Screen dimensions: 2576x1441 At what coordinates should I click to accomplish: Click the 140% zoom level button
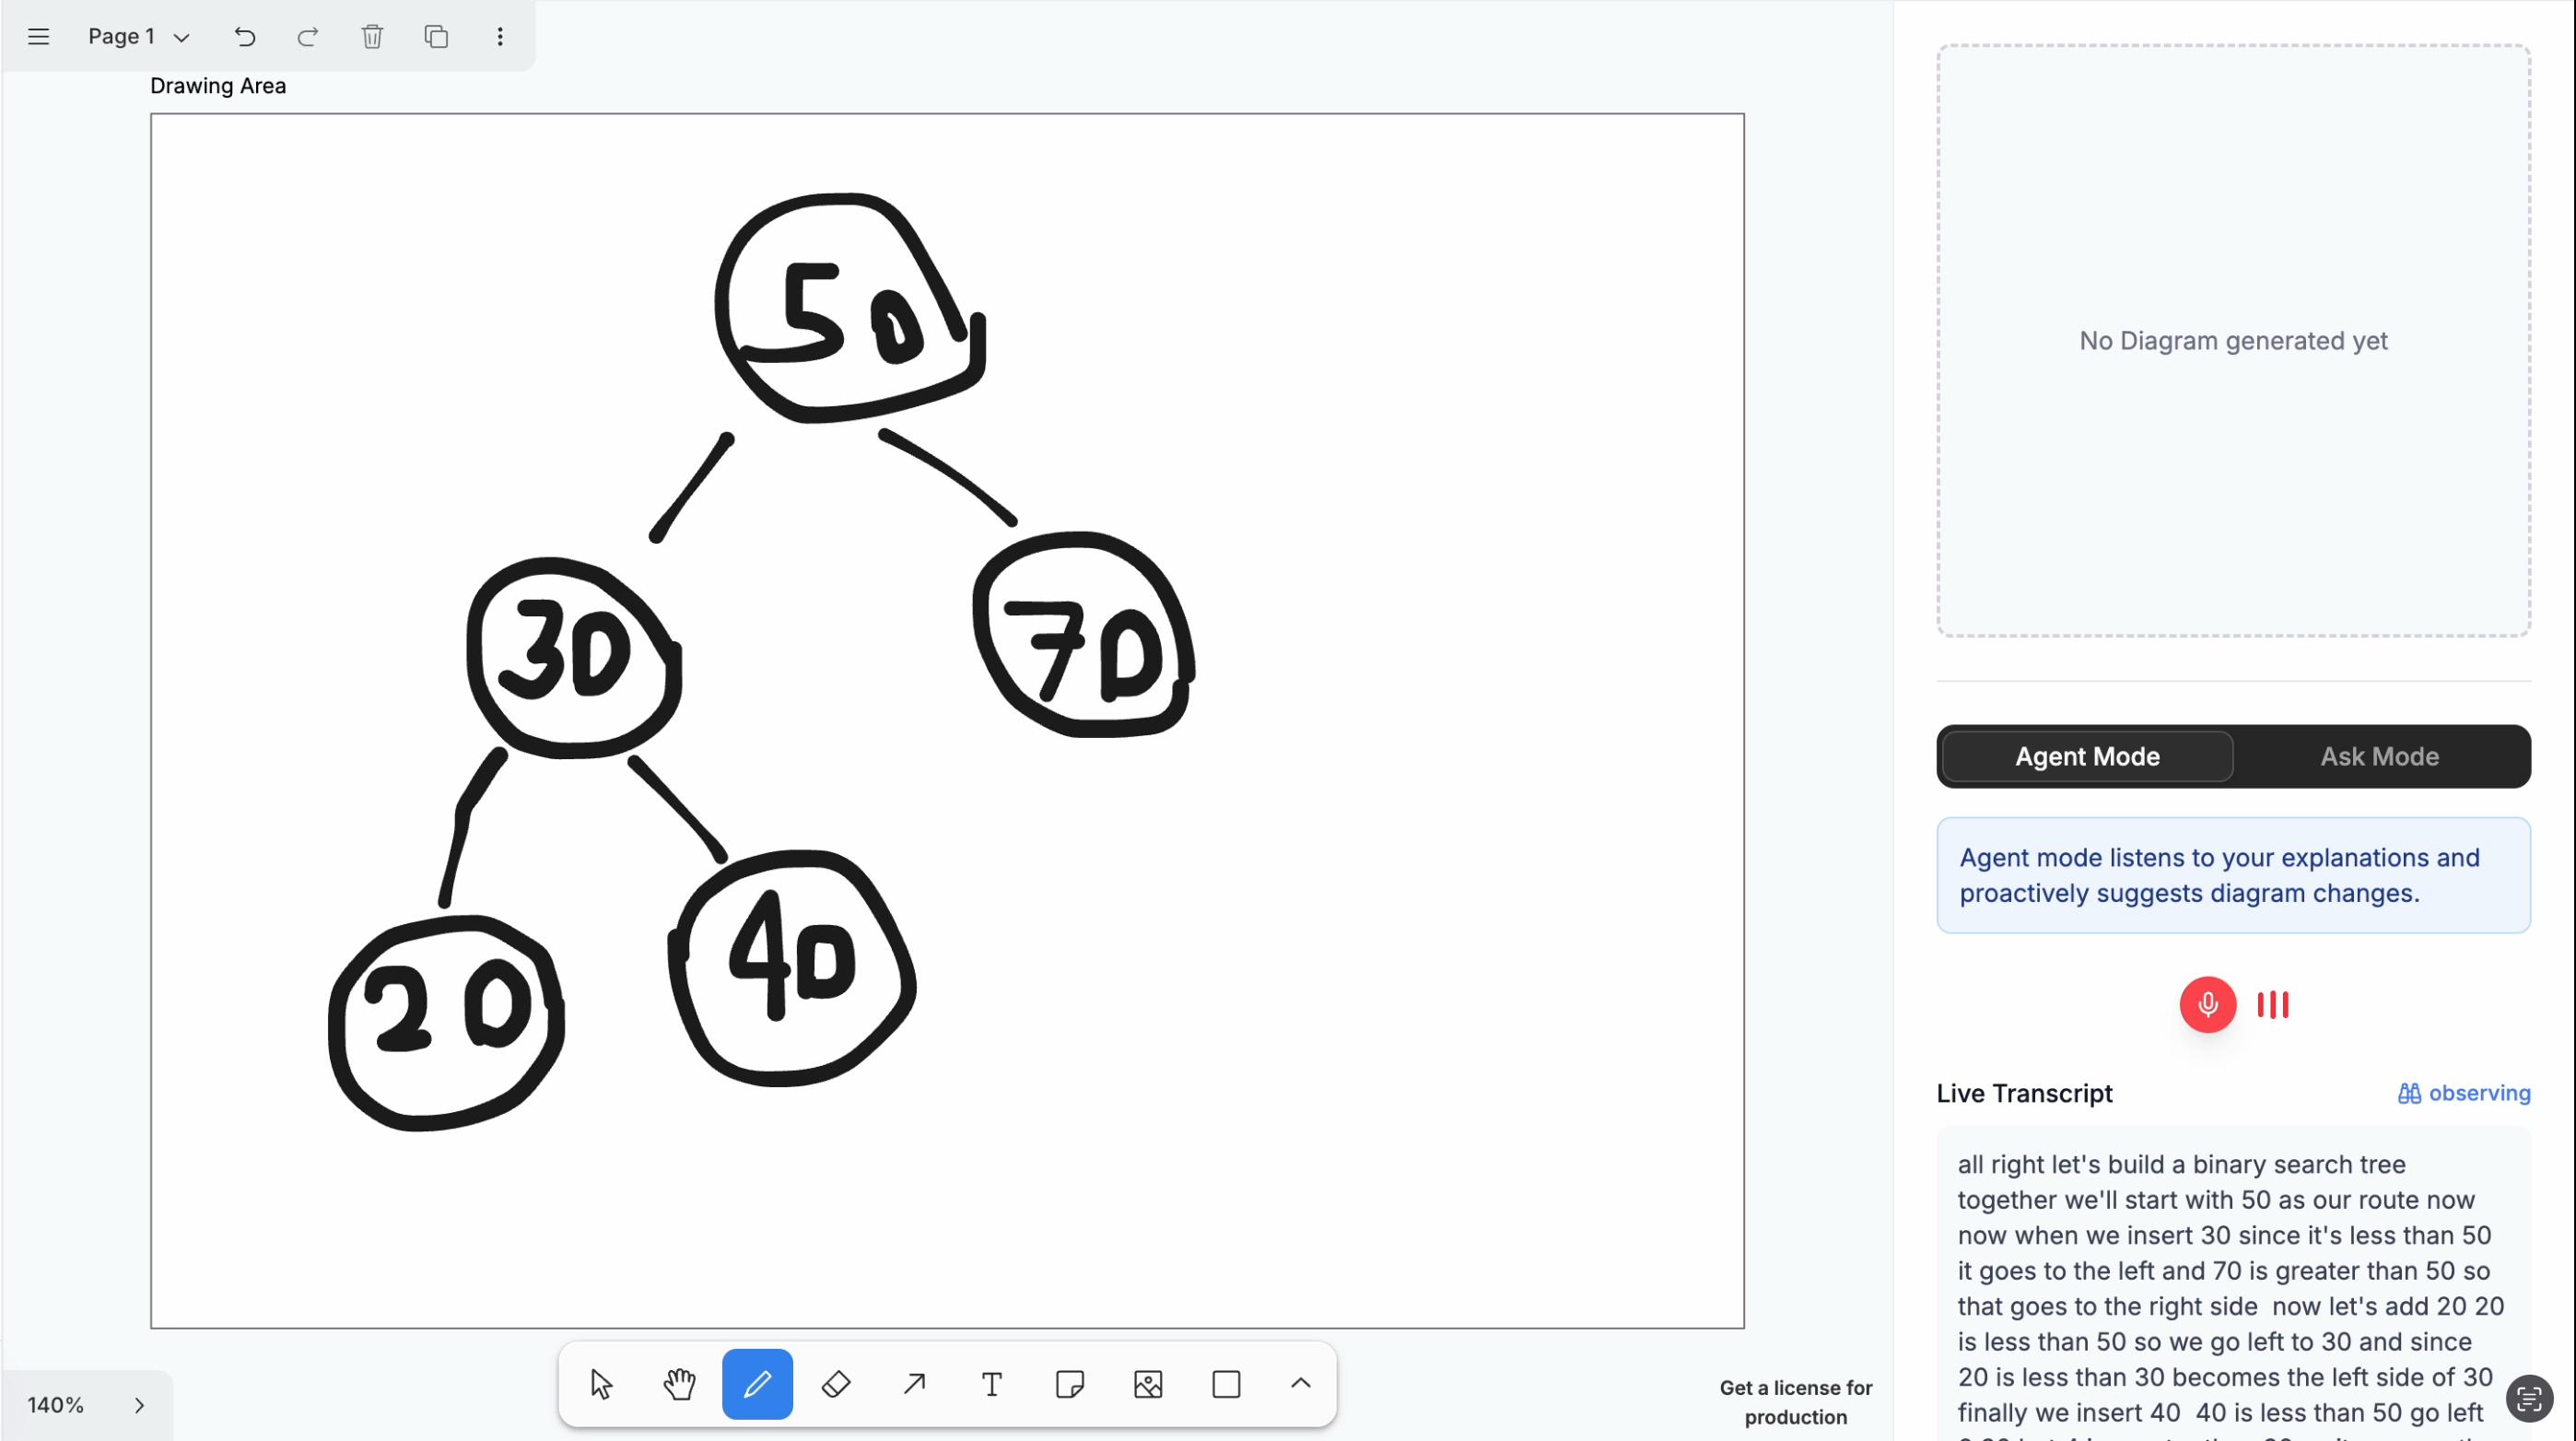coord(56,1405)
